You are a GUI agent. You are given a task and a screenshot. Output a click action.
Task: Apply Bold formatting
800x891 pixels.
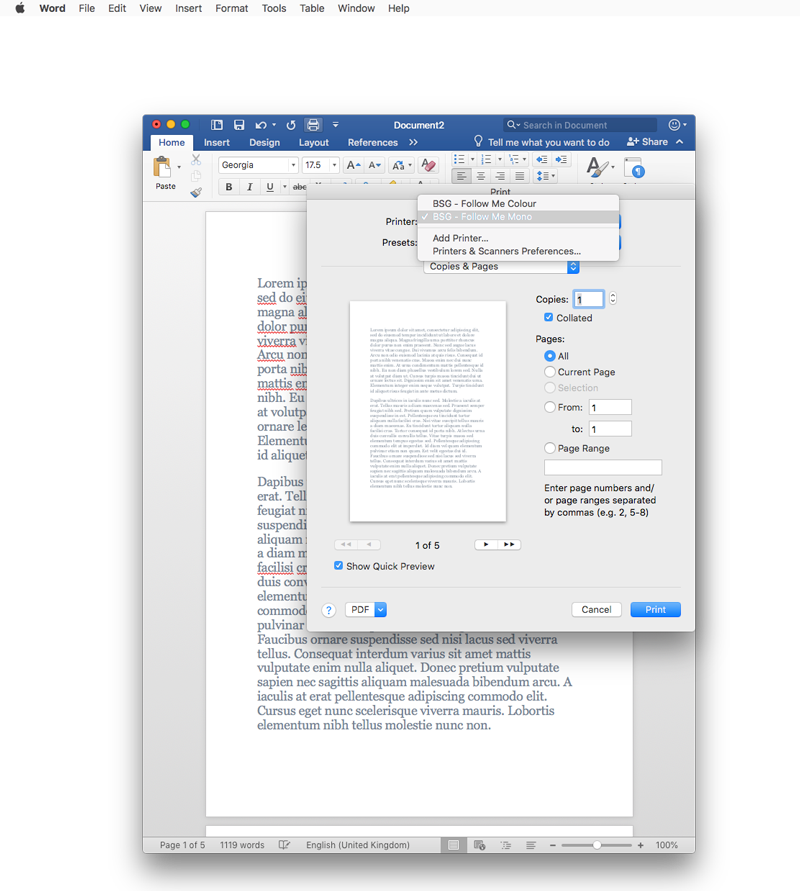(229, 187)
